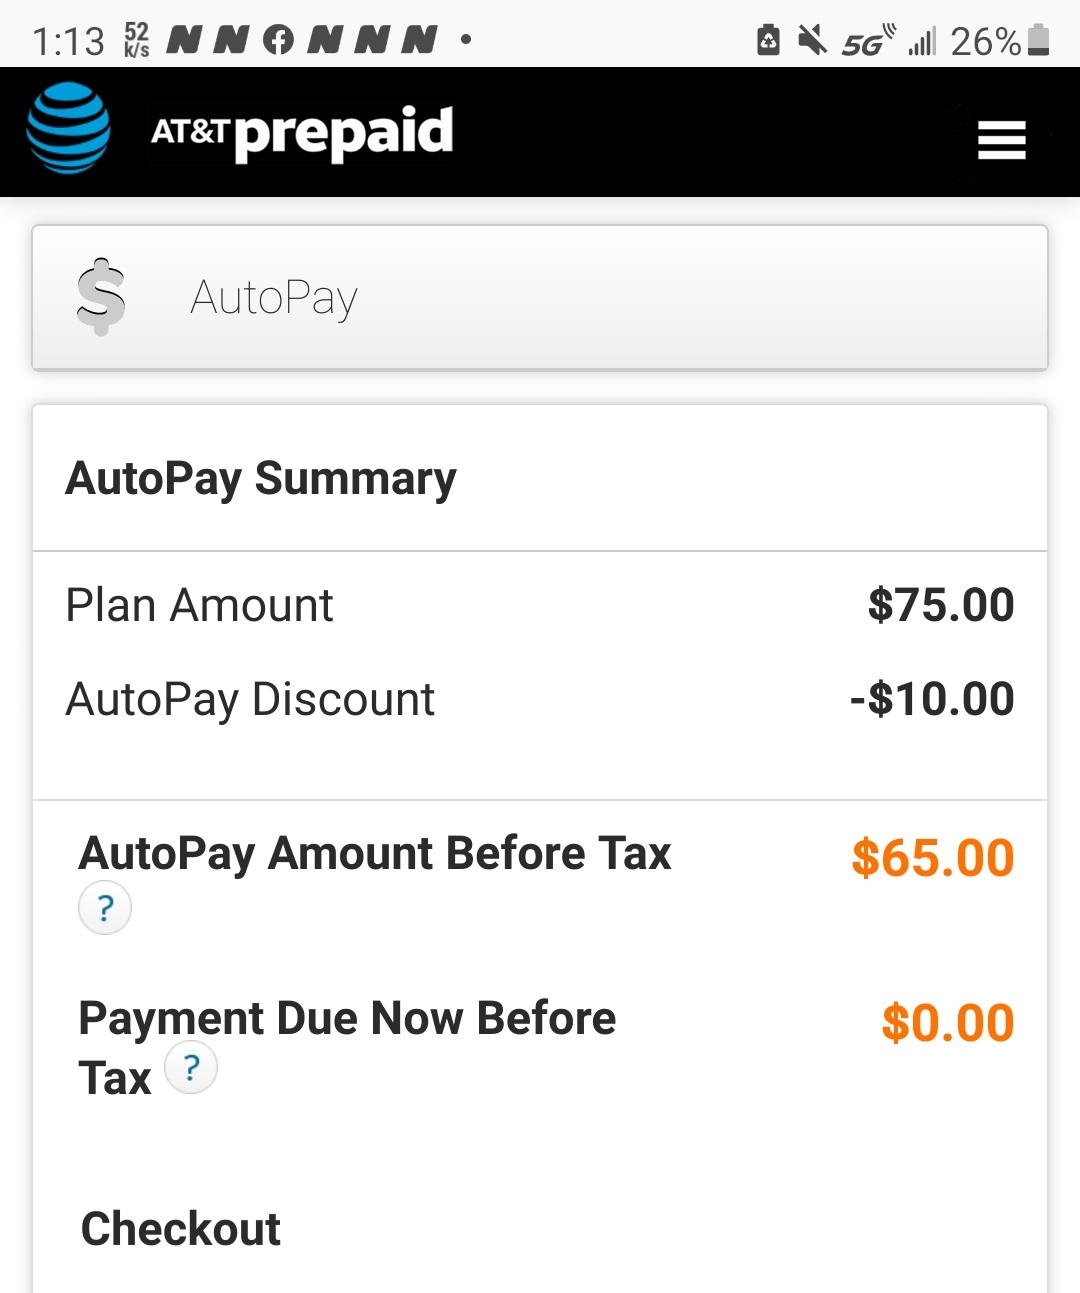Select the AT&T prepaid header text

pos(302,131)
